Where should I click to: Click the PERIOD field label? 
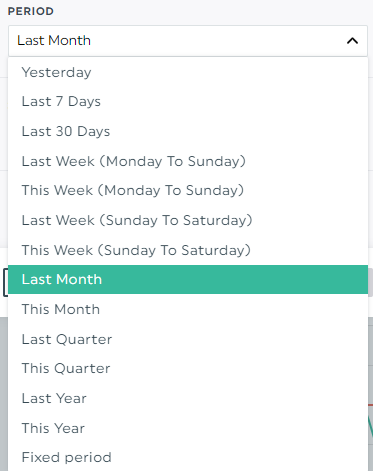pyautogui.click(x=31, y=11)
